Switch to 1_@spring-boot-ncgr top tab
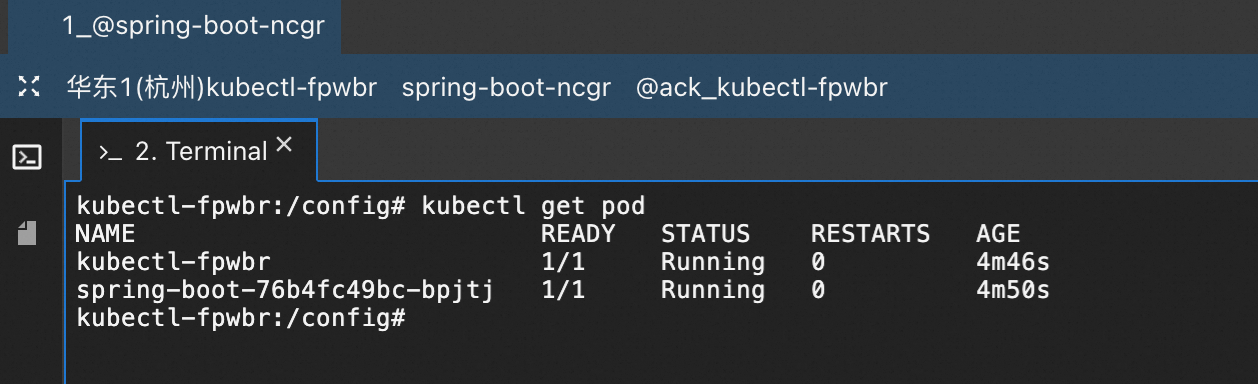Screen dimensions: 1258x384 [193, 26]
